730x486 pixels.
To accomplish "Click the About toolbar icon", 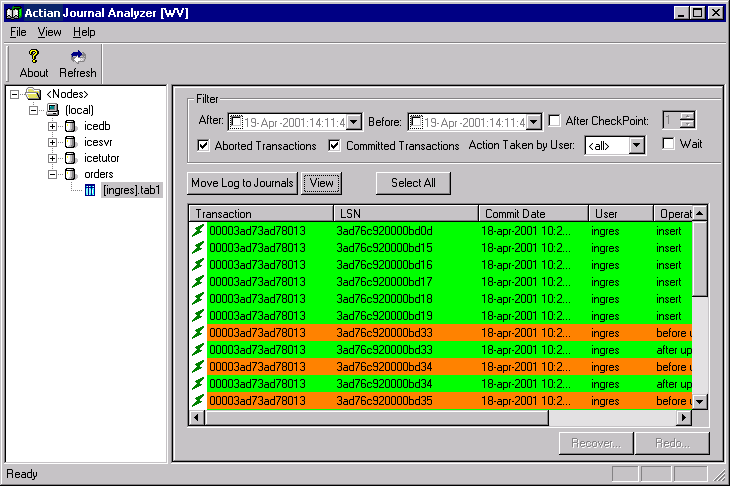I will point(33,57).
